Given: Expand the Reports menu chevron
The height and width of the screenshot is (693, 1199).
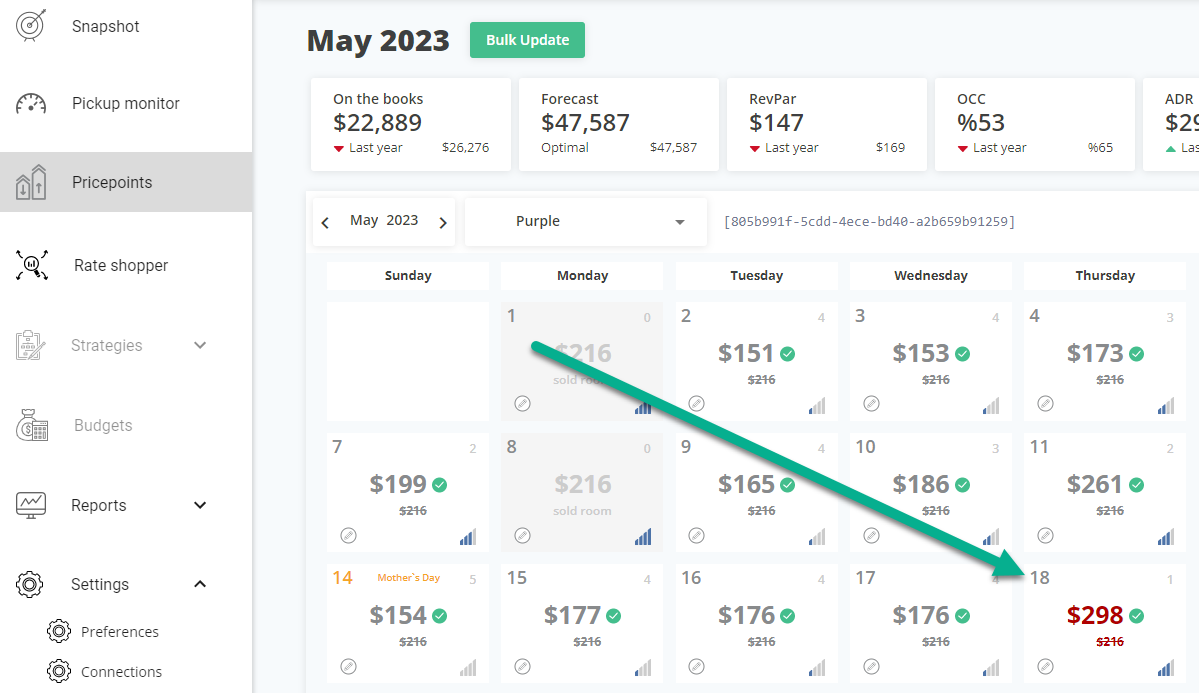Looking at the screenshot, I should pyautogui.click(x=200, y=505).
